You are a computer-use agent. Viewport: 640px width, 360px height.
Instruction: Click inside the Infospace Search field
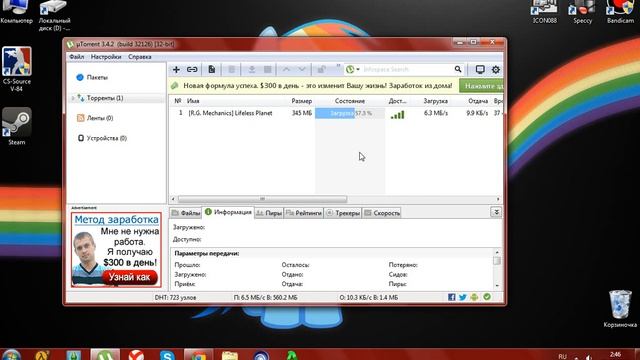[407, 69]
